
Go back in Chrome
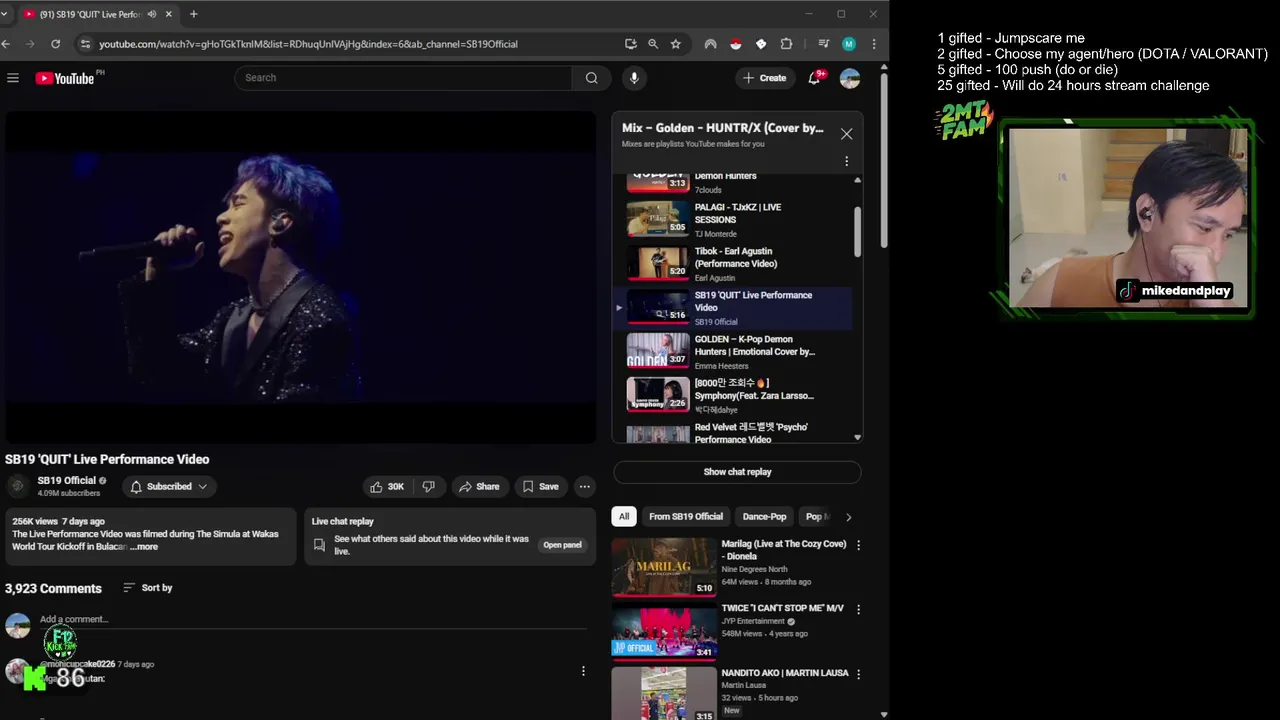[x=6, y=44]
